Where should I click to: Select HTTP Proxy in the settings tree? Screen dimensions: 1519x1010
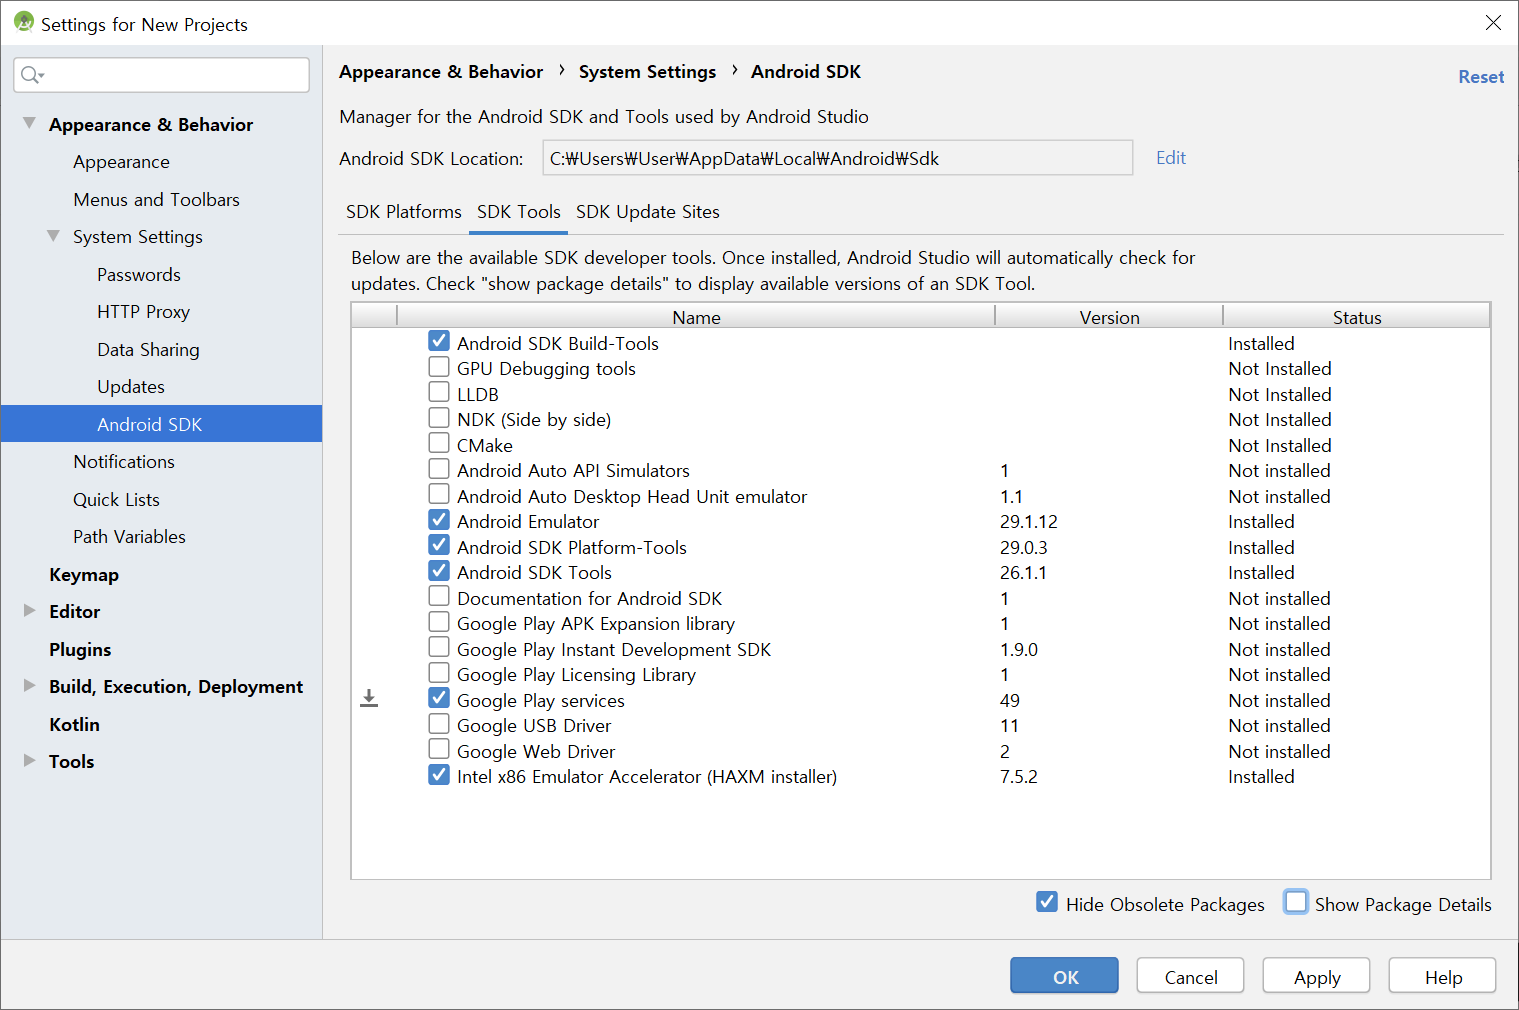point(143,312)
